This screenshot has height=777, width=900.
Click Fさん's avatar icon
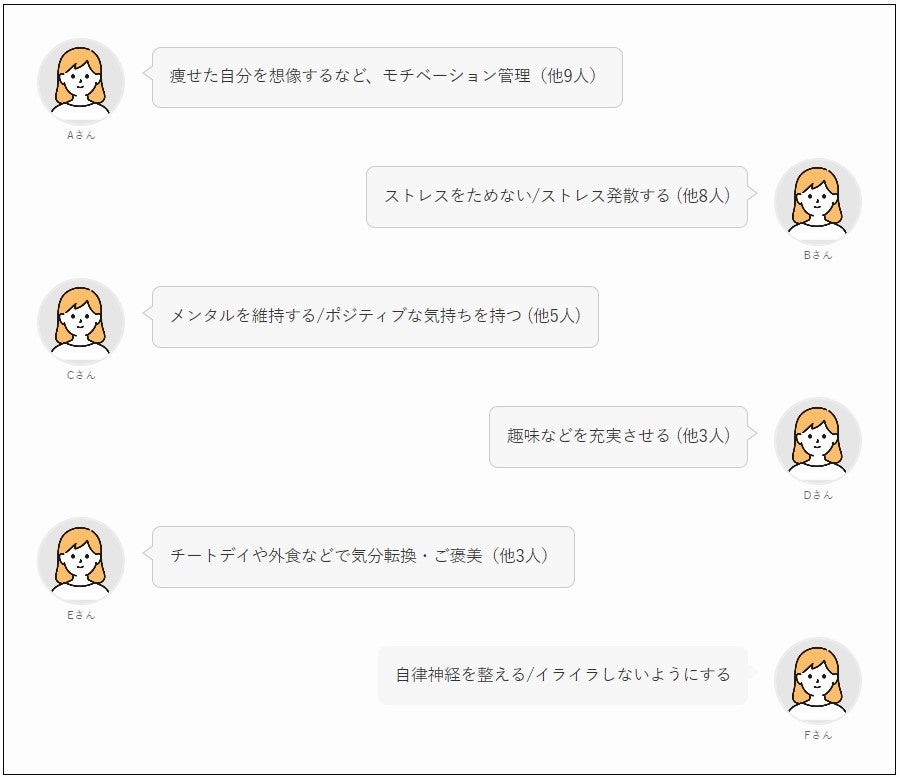pyautogui.click(x=818, y=681)
